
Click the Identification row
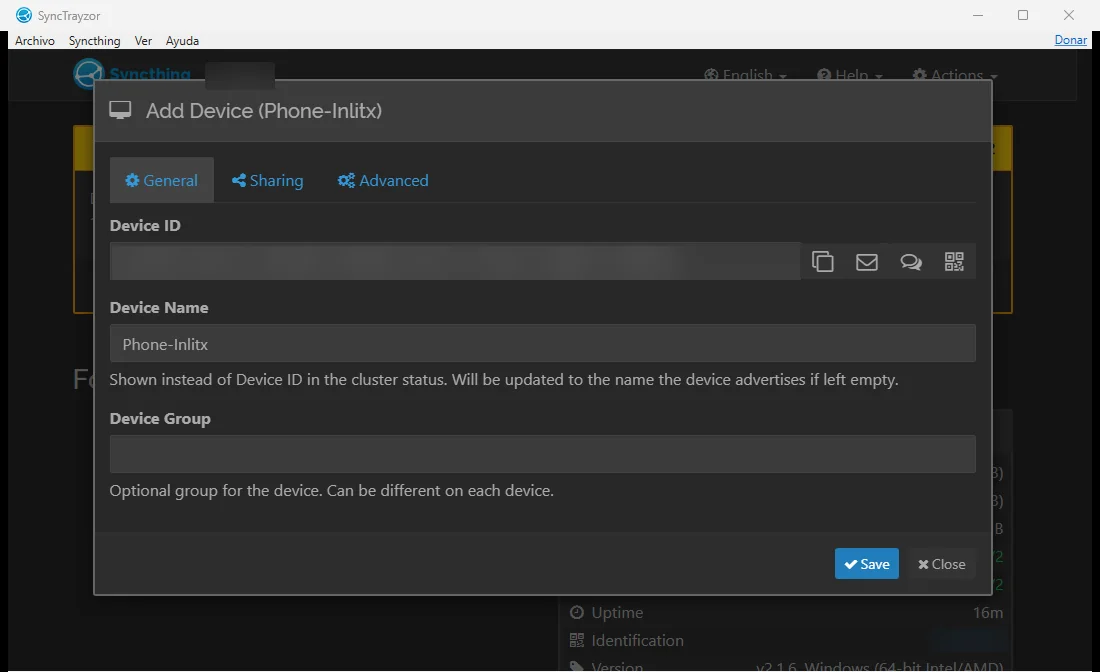tap(786, 640)
